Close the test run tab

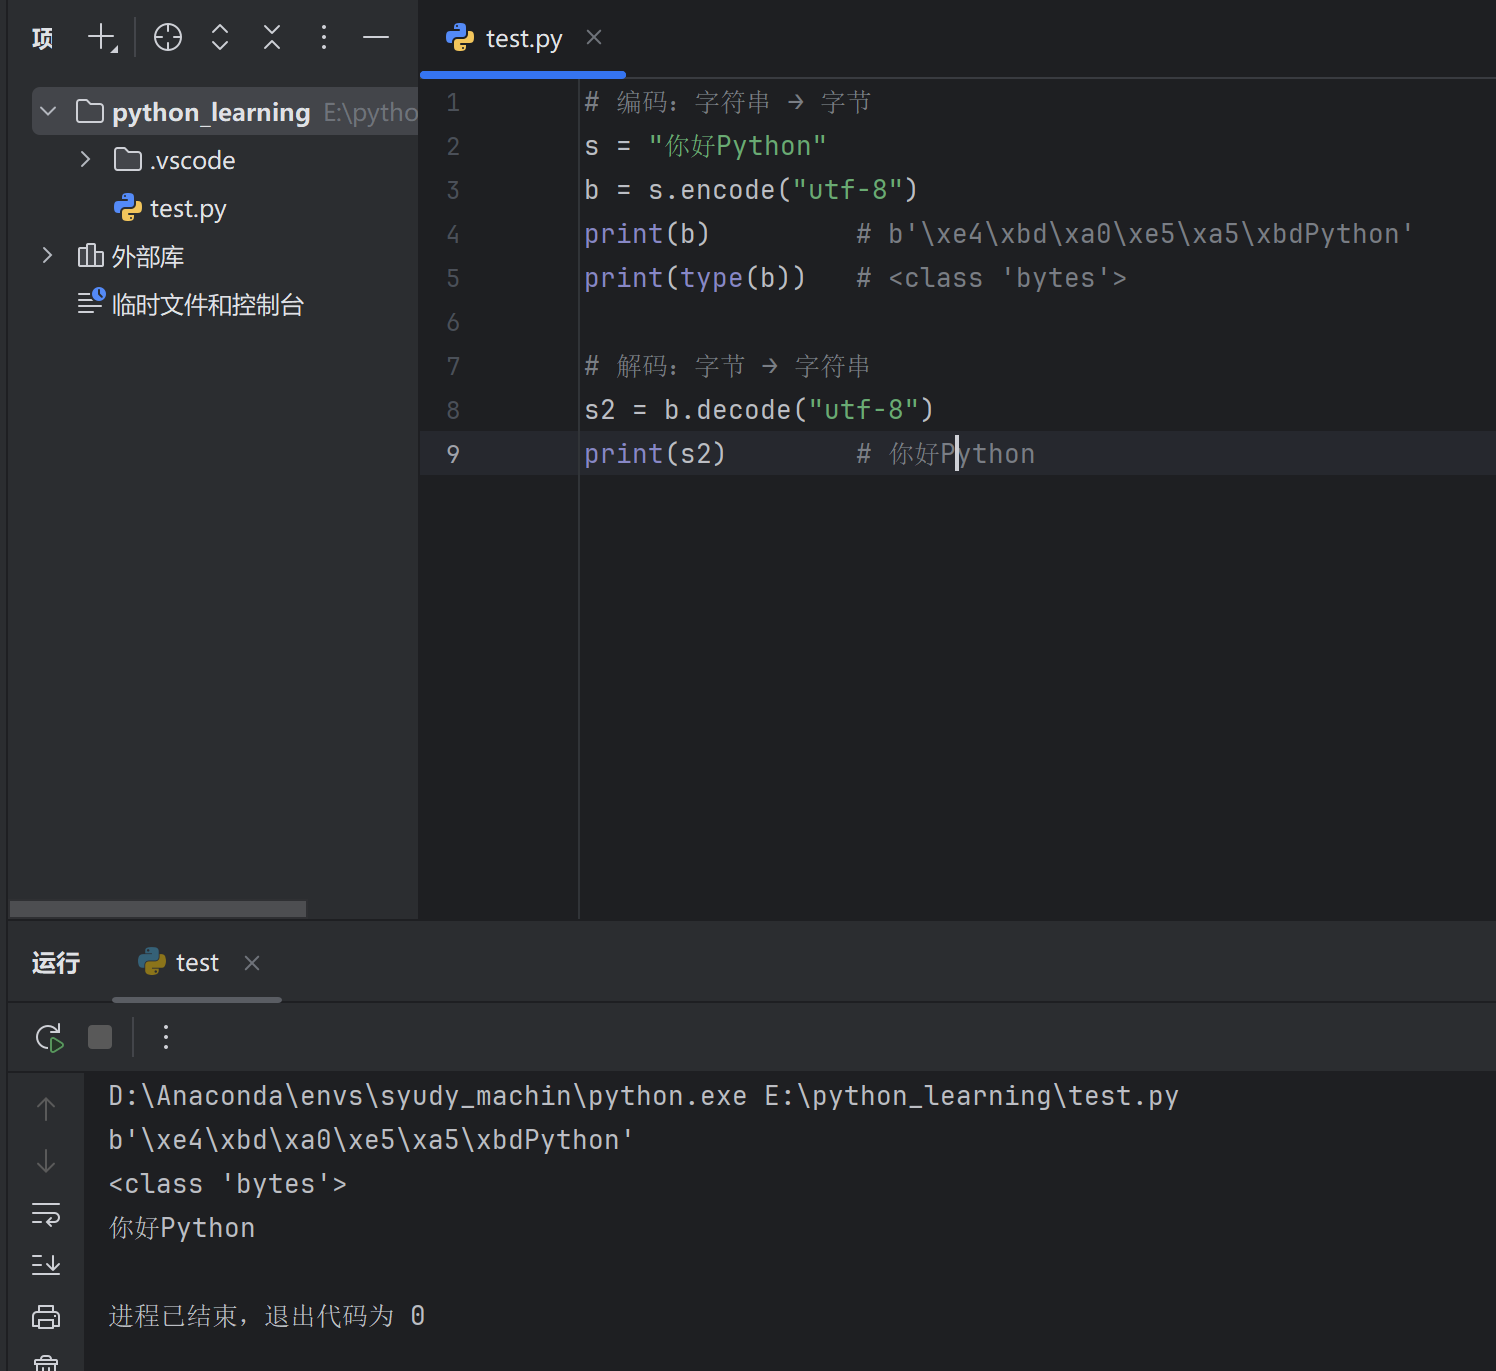tap(252, 963)
